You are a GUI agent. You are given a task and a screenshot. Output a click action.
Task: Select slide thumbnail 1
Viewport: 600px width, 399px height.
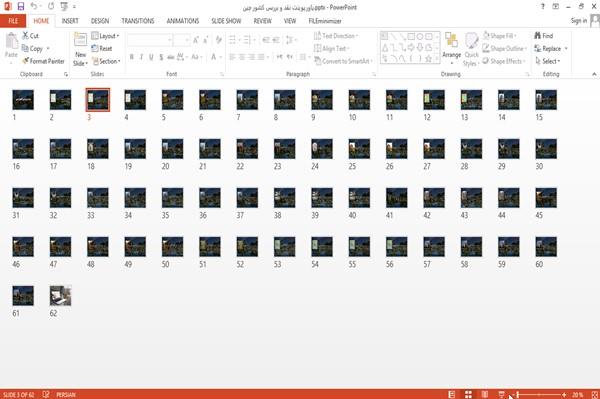click(x=23, y=100)
